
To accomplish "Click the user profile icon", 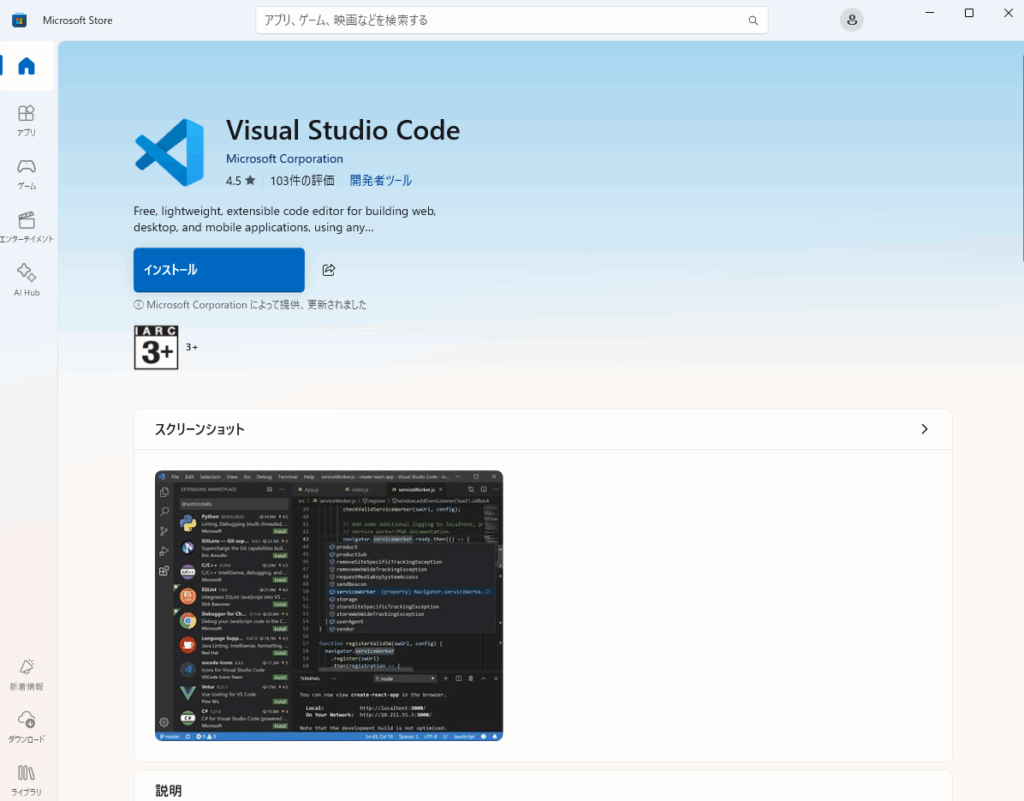I will (x=851, y=20).
